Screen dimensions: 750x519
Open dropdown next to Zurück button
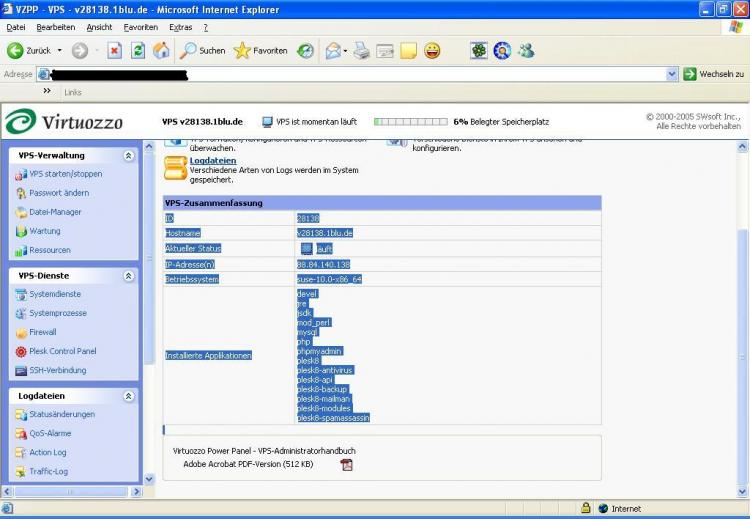point(59,50)
